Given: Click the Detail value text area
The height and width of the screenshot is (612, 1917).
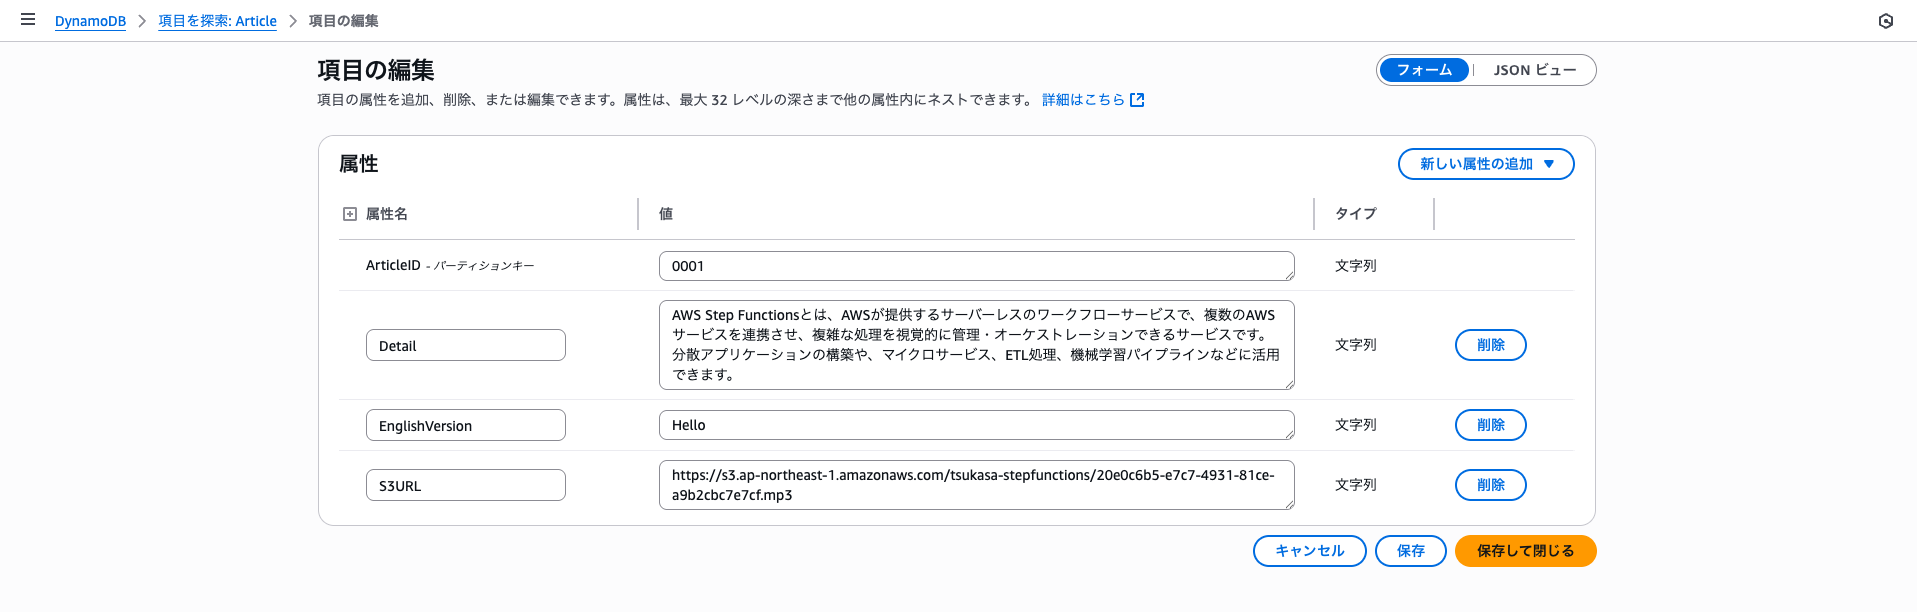Looking at the screenshot, I should point(977,345).
